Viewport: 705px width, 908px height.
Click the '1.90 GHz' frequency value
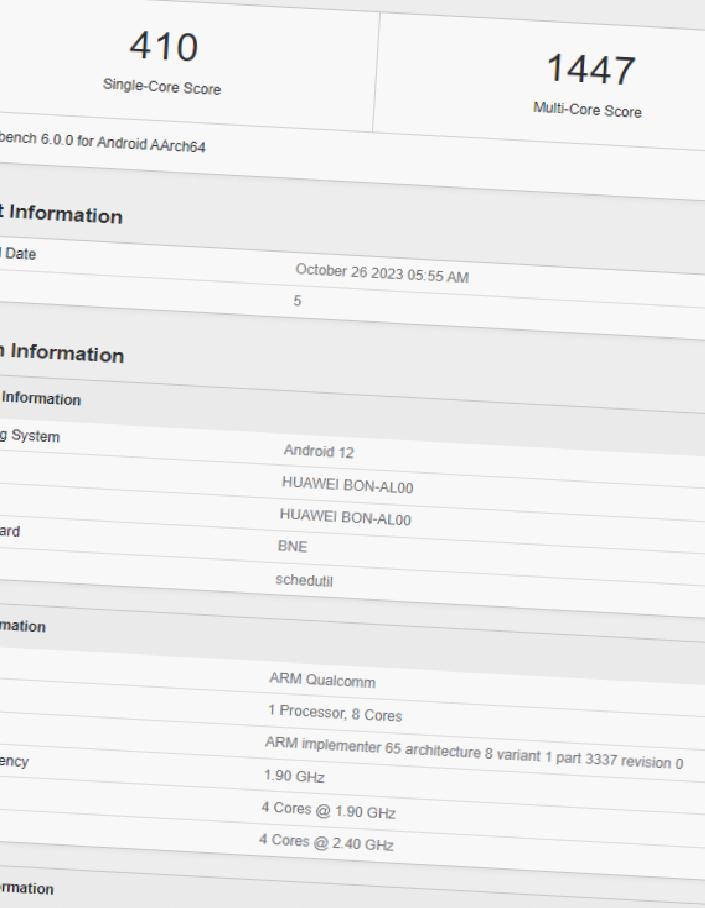pyautogui.click(x=294, y=775)
